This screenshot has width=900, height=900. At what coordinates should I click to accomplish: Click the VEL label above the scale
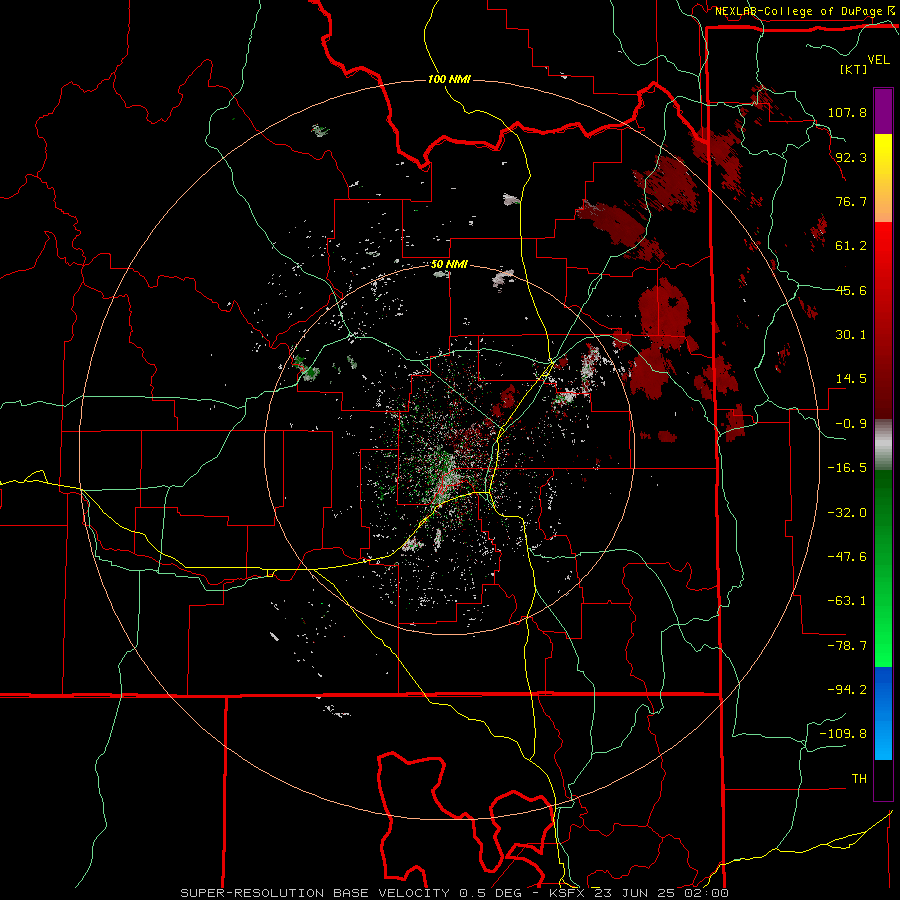[878, 60]
